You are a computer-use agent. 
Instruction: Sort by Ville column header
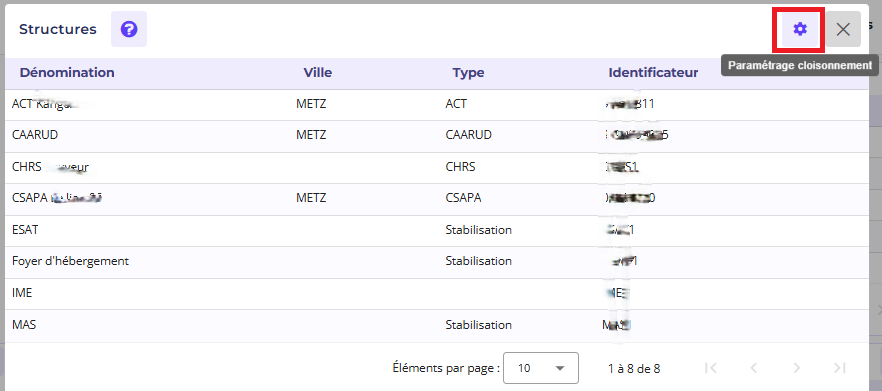tap(318, 73)
